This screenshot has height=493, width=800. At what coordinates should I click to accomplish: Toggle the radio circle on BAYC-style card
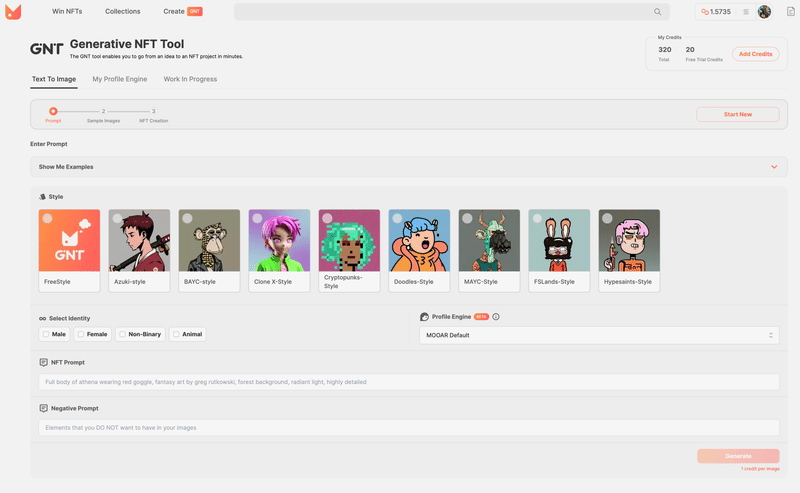(x=187, y=218)
